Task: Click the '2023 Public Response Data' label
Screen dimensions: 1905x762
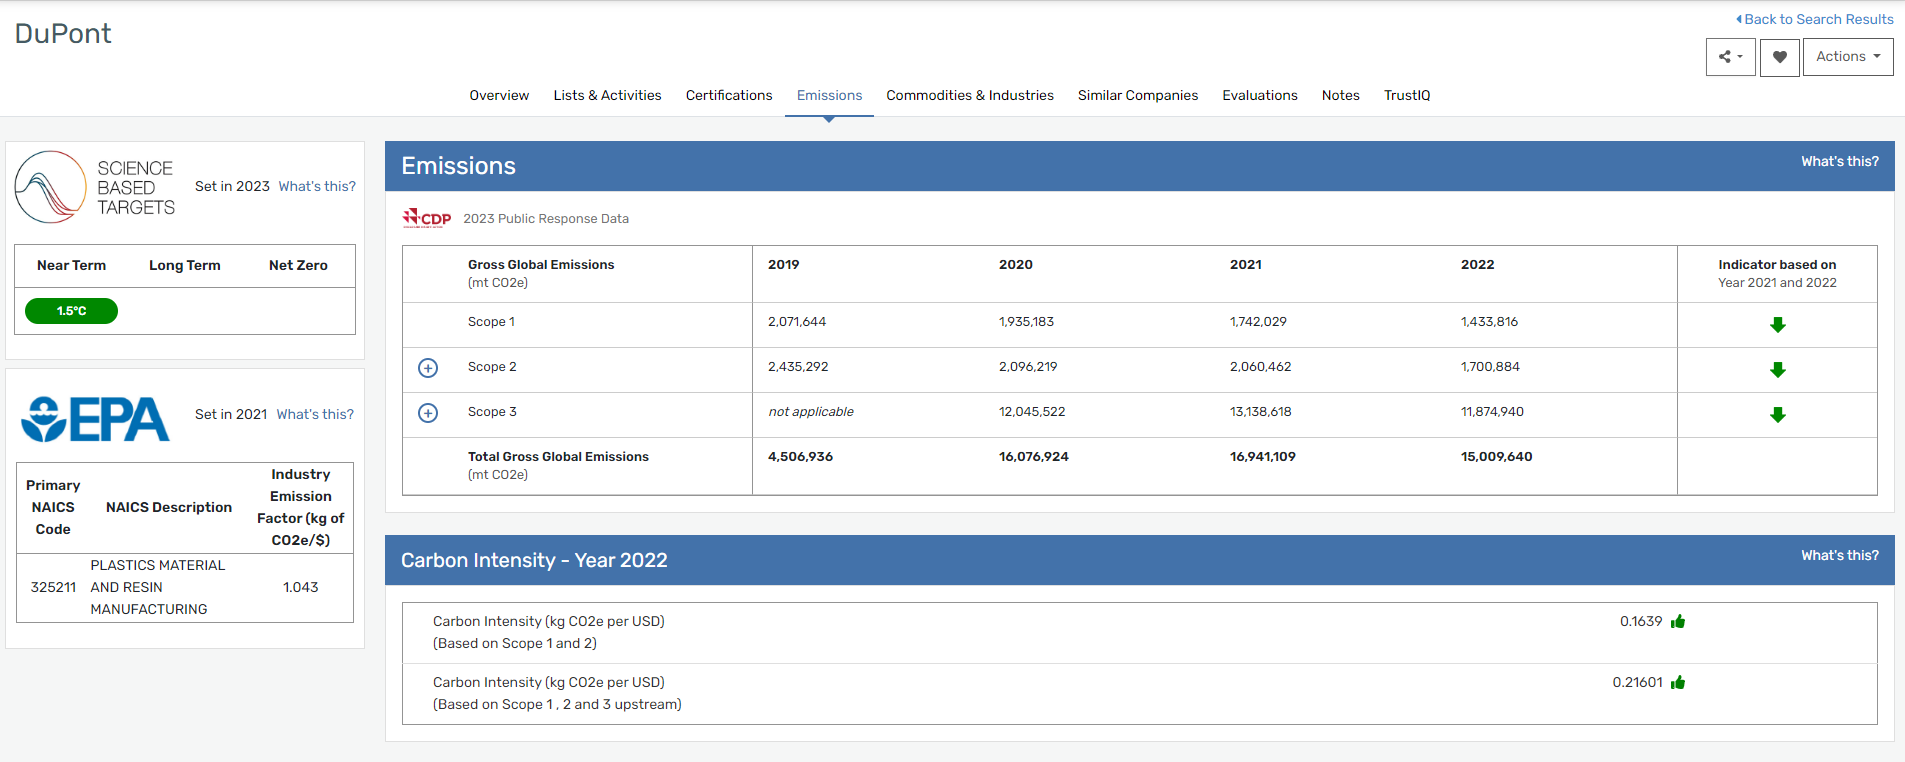Action: coord(546,219)
